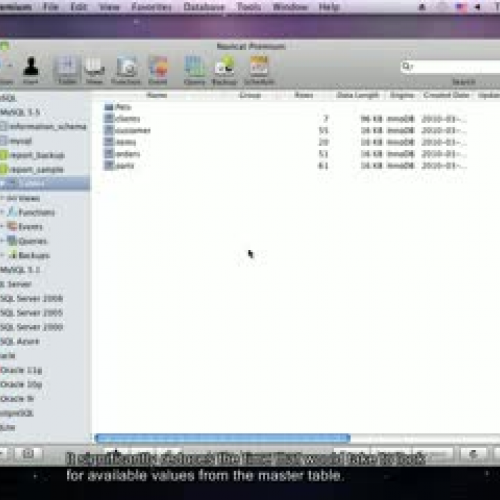Open the Help menu

pos(329,7)
